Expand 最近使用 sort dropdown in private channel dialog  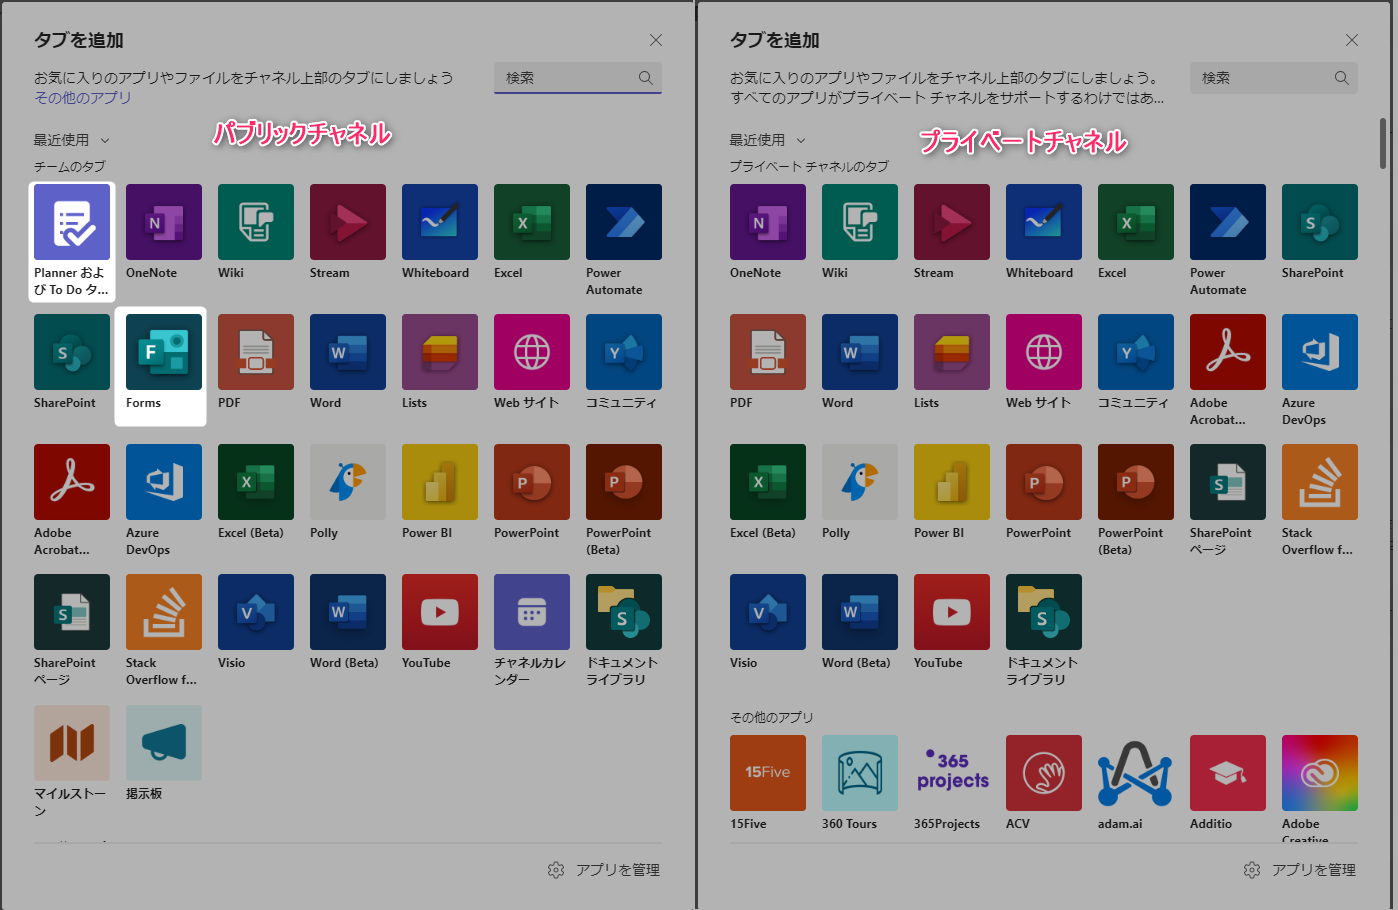[768, 140]
